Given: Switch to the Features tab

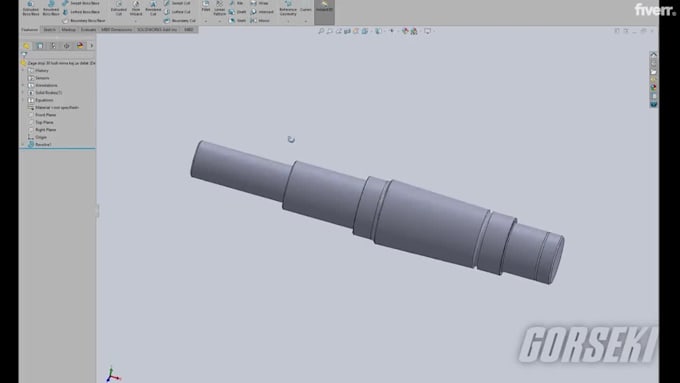Looking at the screenshot, I should pyautogui.click(x=30, y=29).
